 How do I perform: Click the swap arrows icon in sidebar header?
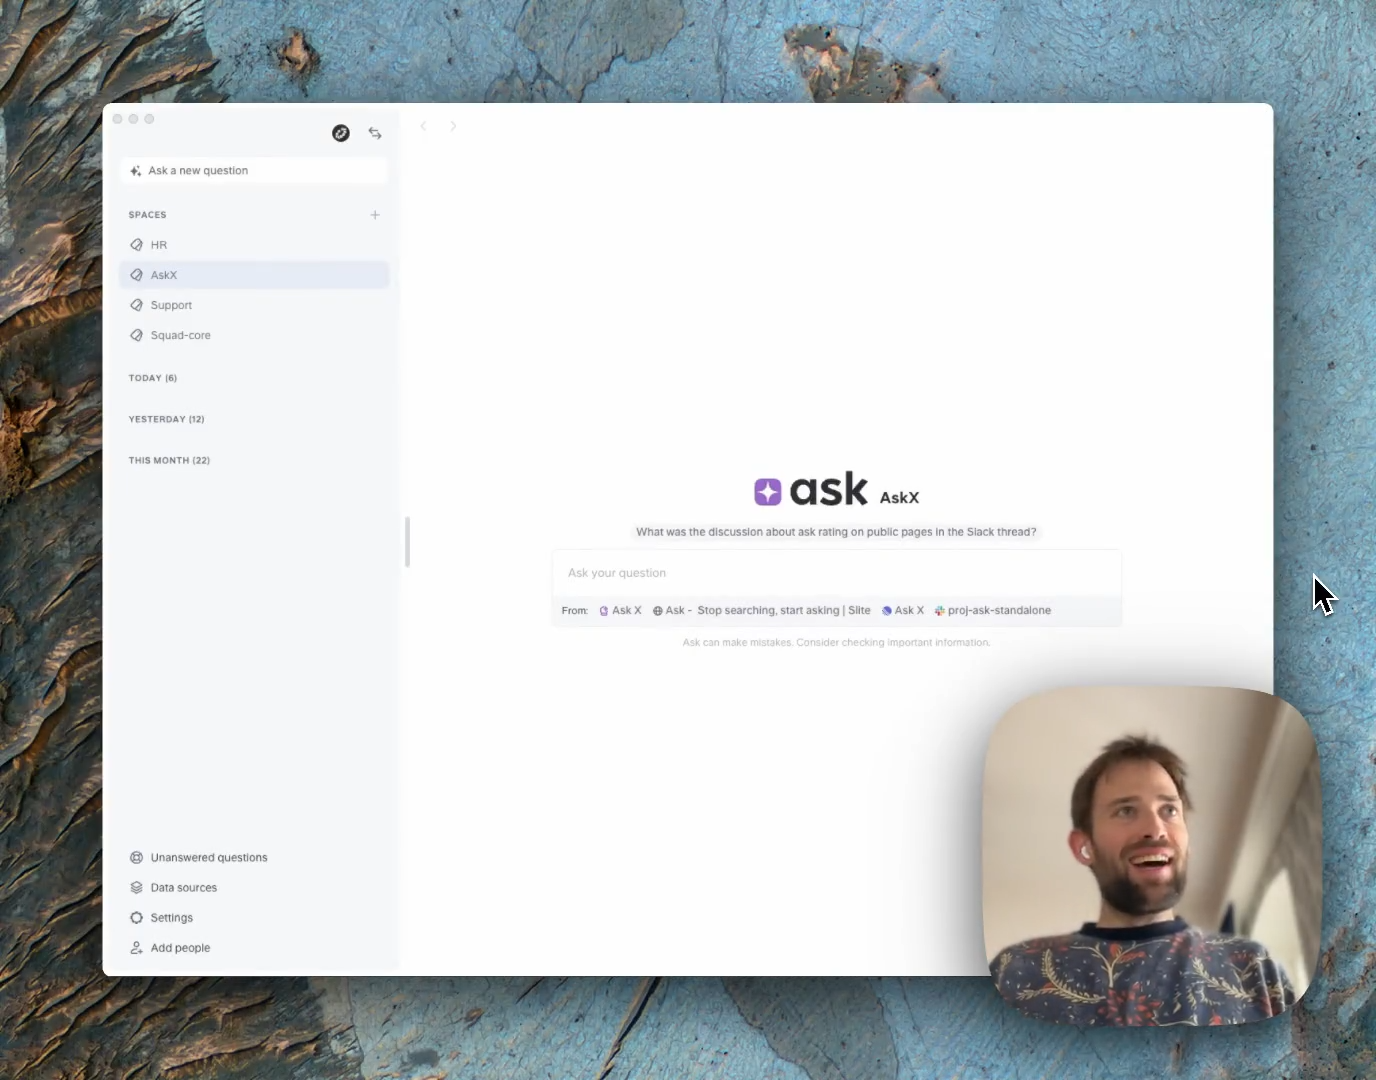(x=375, y=133)
